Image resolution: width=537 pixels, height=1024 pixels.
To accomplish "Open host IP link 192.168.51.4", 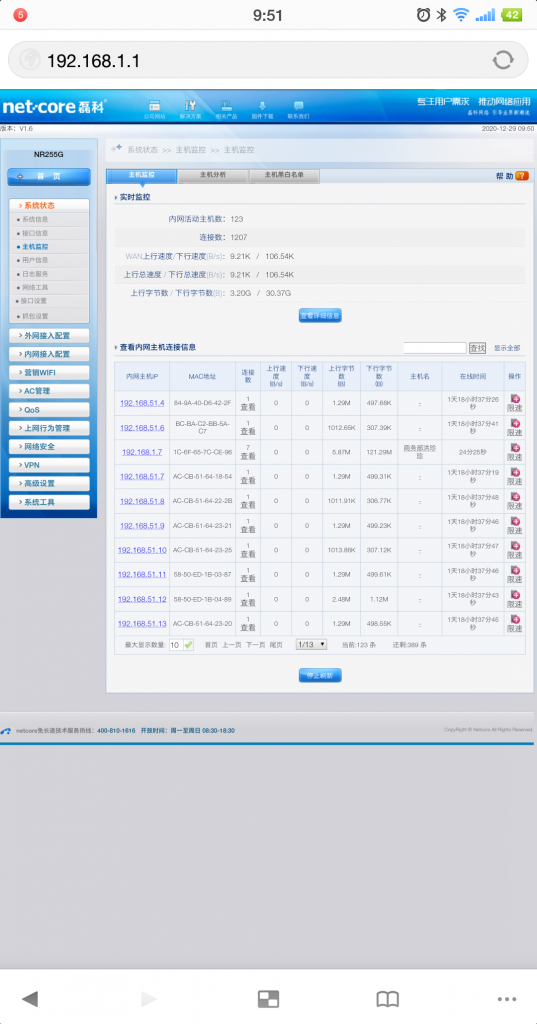I will click(x=142, y=403).
